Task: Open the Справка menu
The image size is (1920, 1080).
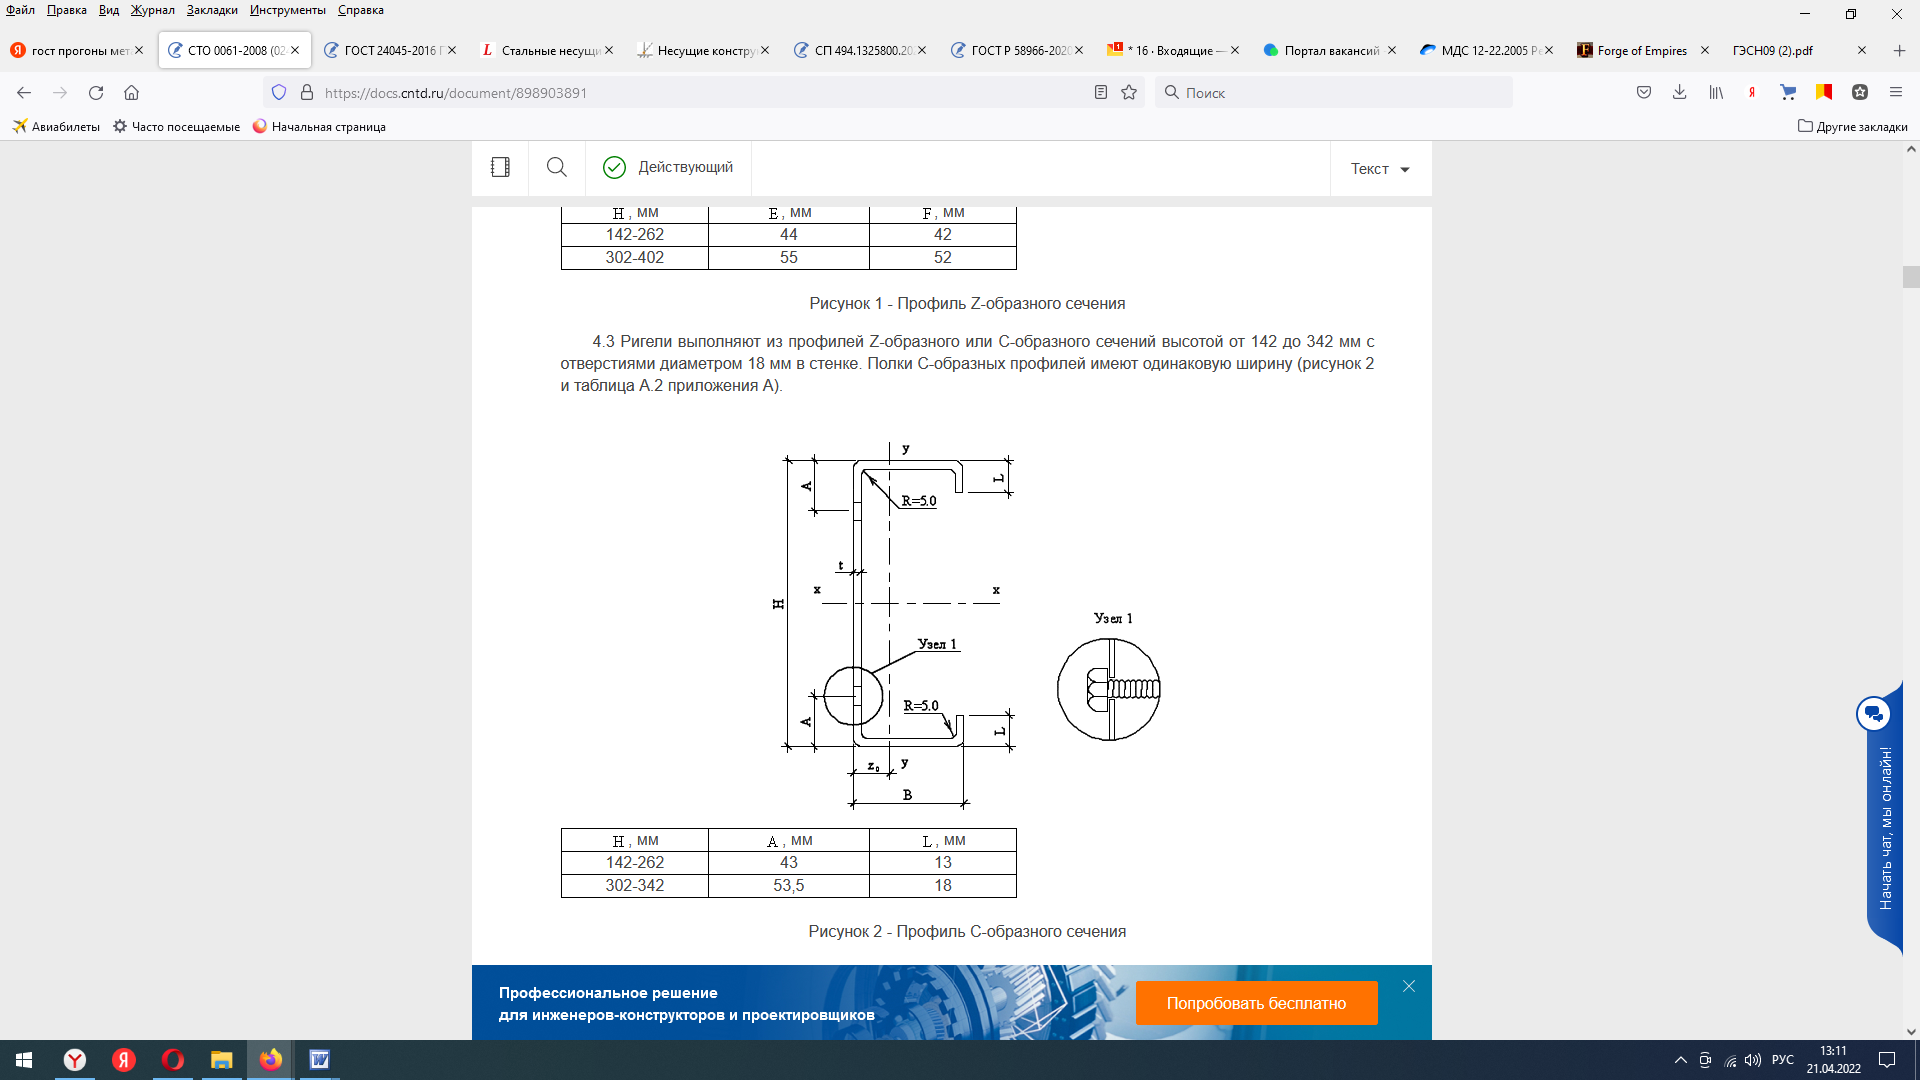Action: click(361, 10)
